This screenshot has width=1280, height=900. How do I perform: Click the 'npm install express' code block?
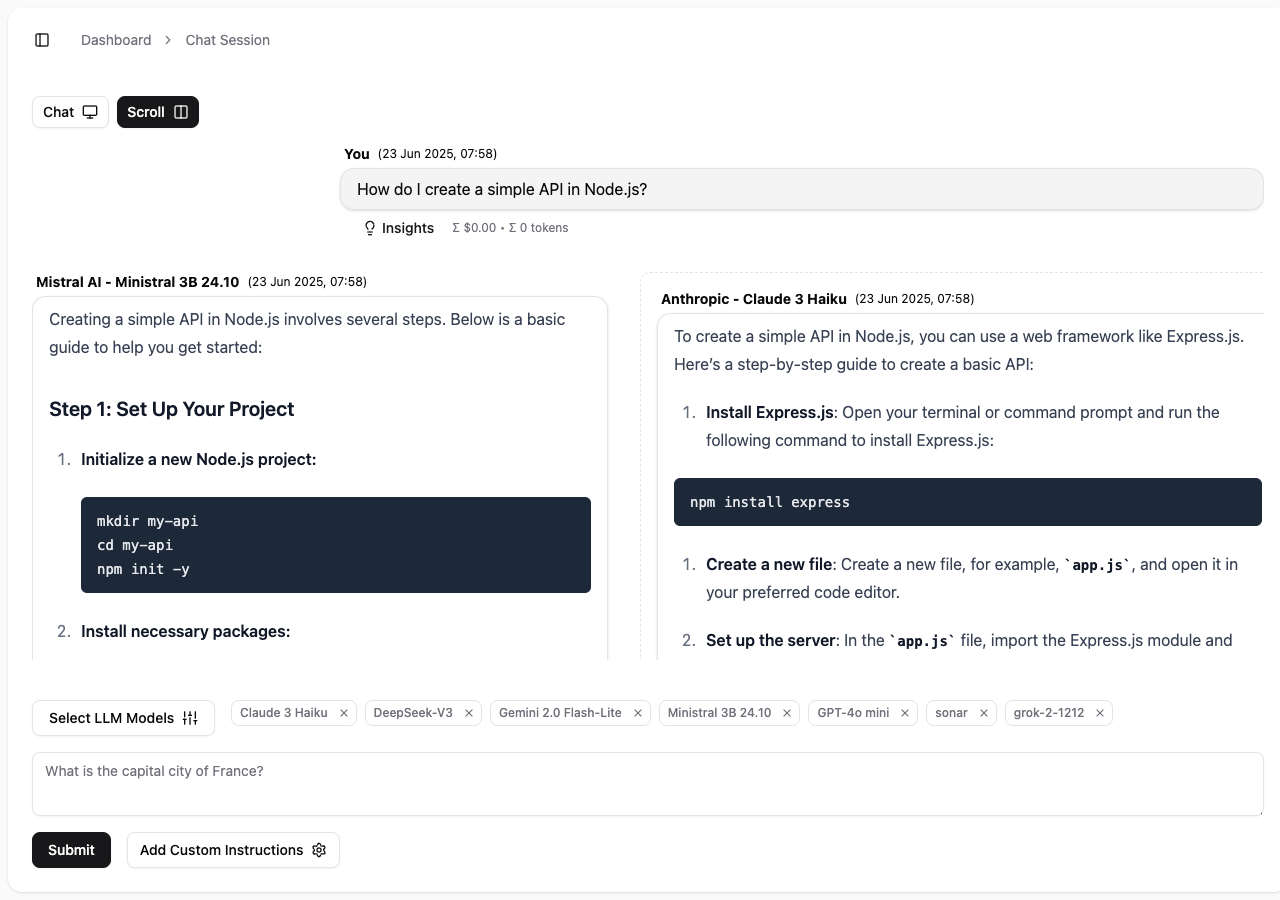click(968, 502)
